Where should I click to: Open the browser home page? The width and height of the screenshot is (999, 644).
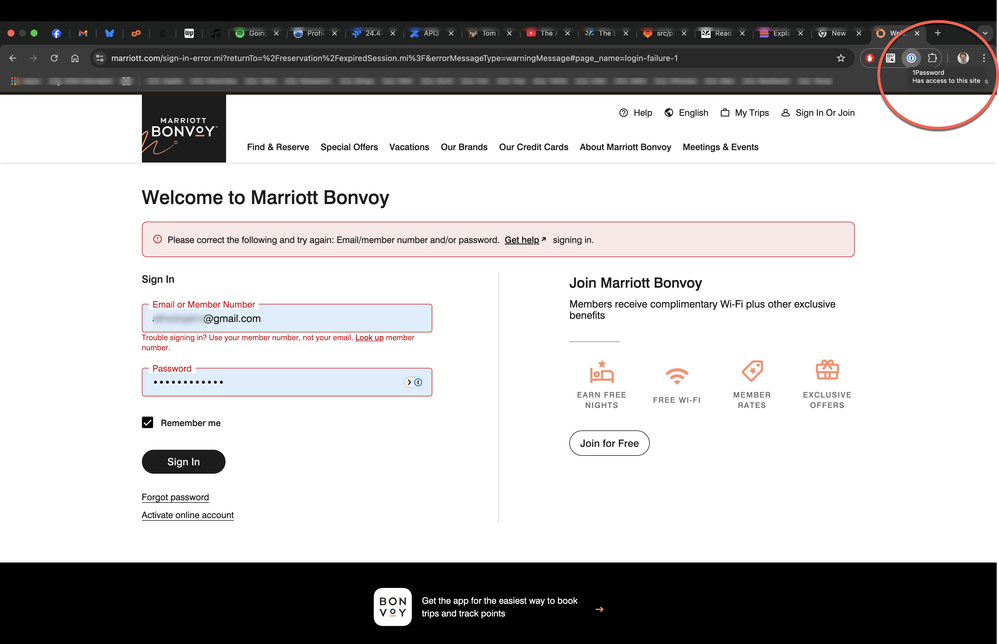coord(75,58)
